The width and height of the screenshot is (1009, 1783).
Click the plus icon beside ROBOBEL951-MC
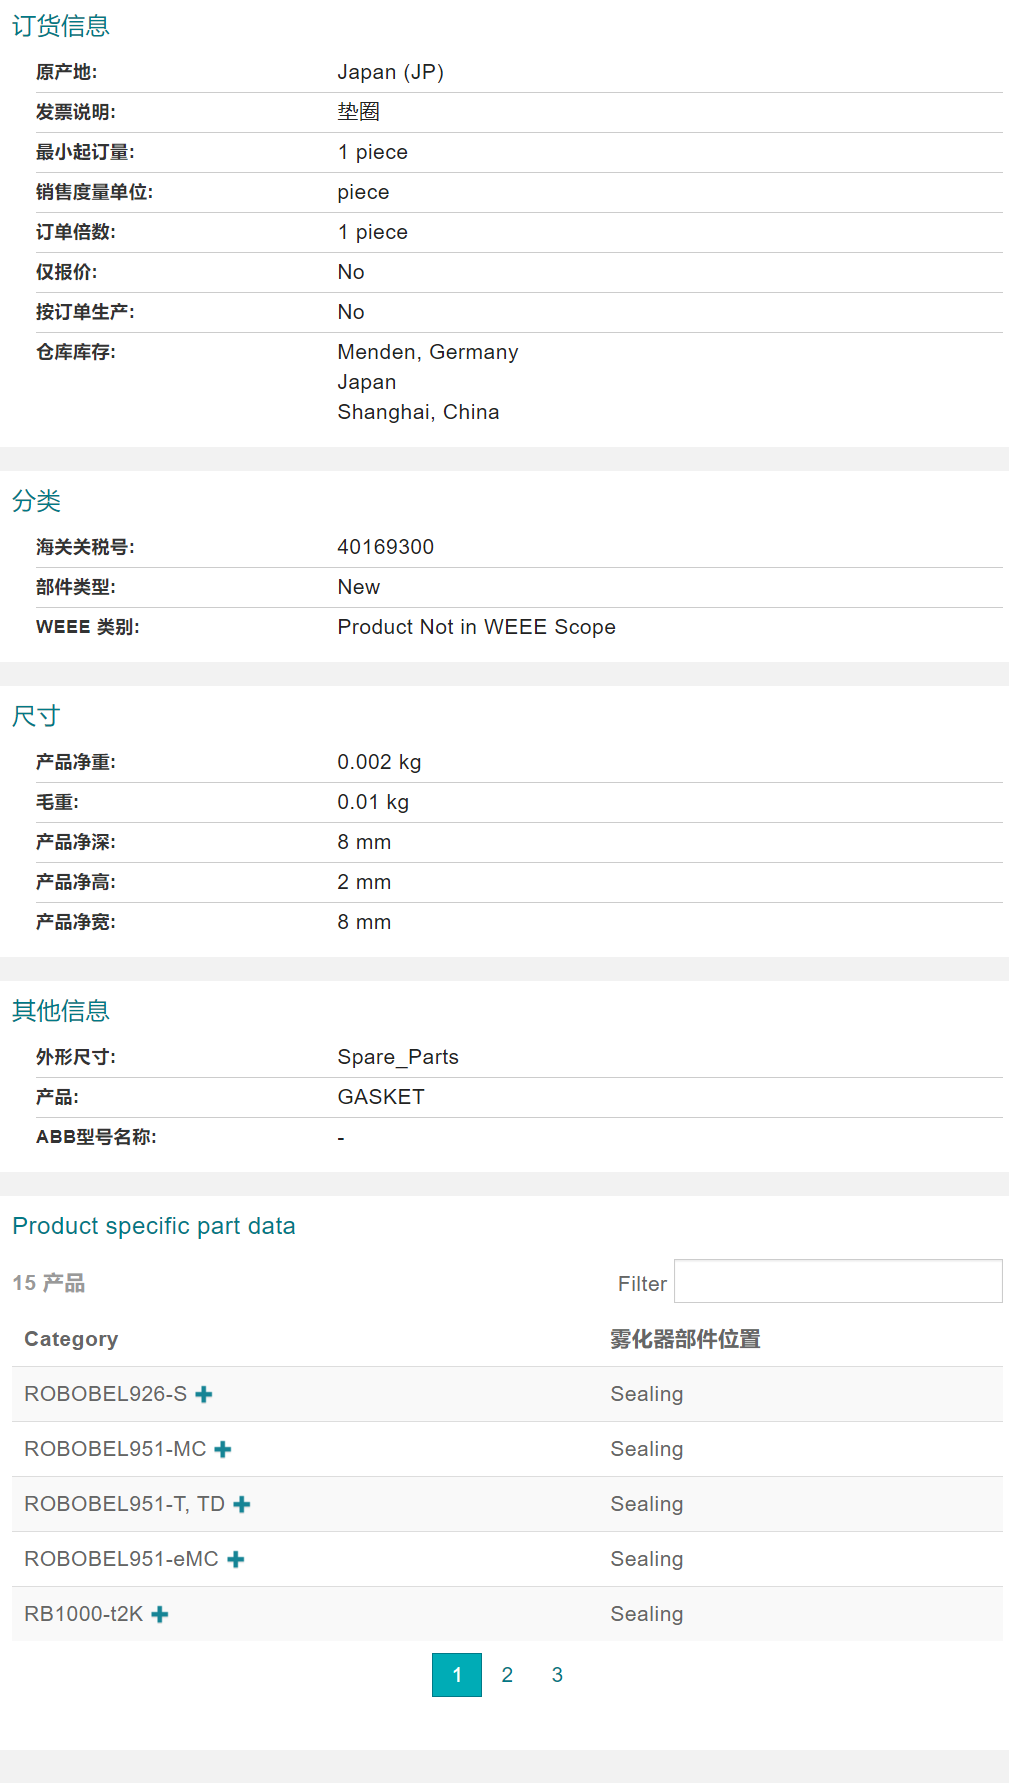223,1449
